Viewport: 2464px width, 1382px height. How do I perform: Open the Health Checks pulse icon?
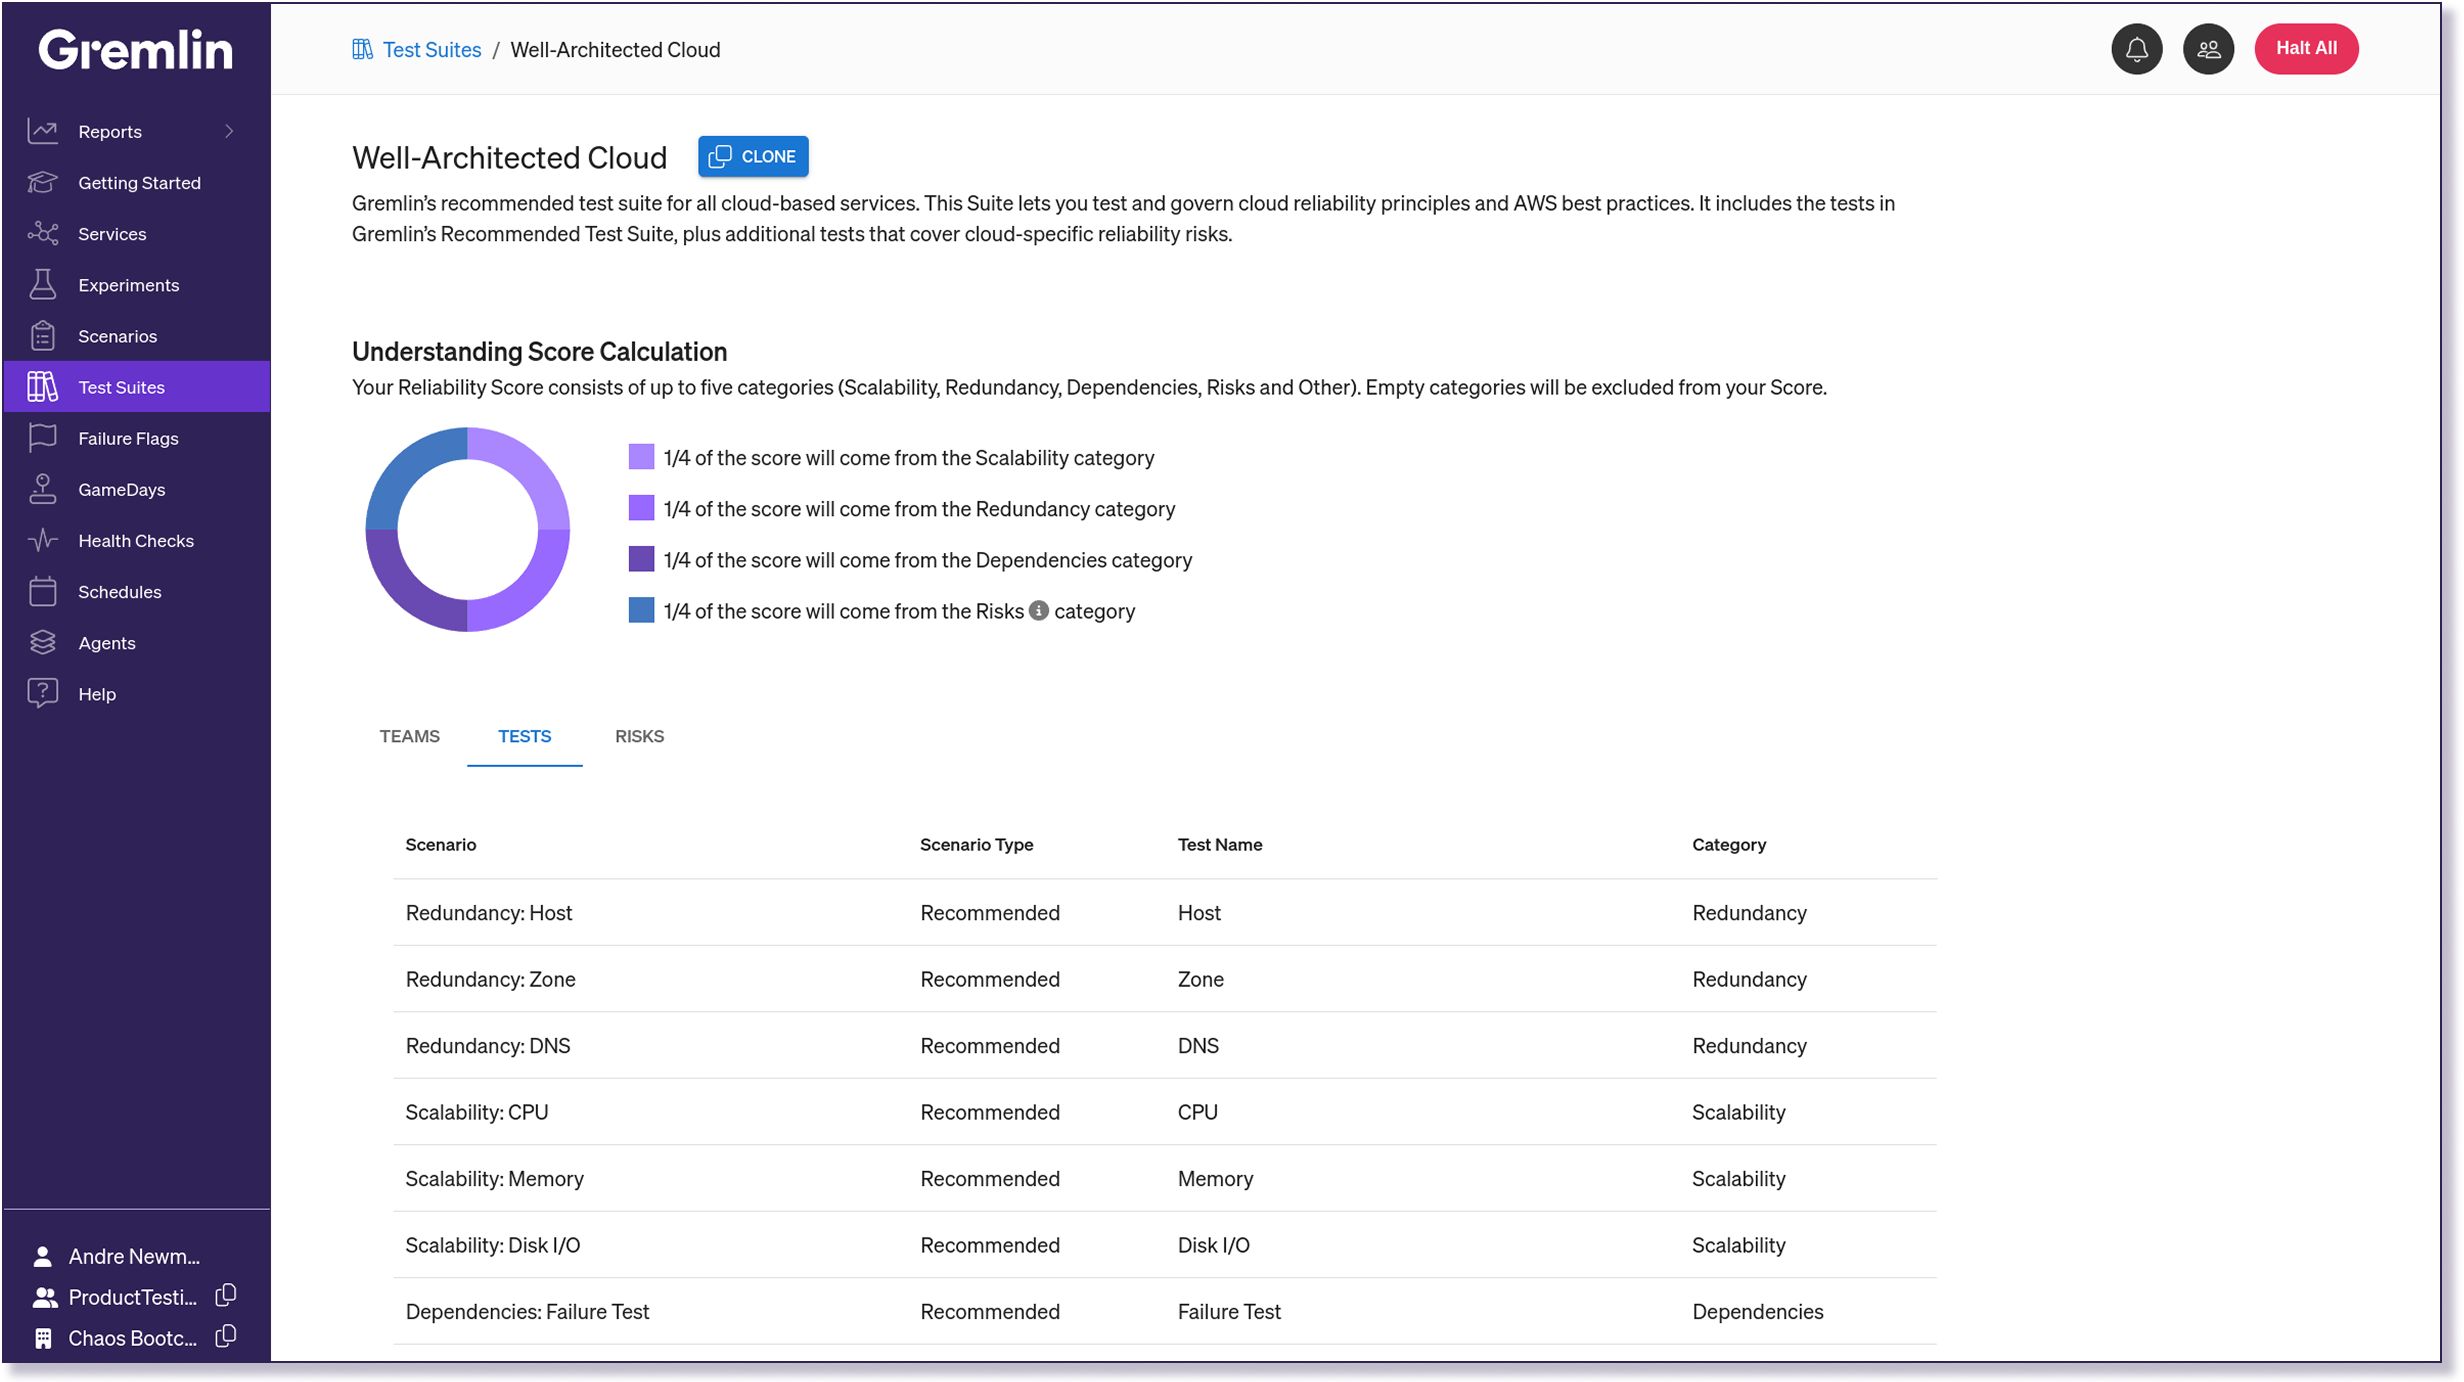[43, 540]
